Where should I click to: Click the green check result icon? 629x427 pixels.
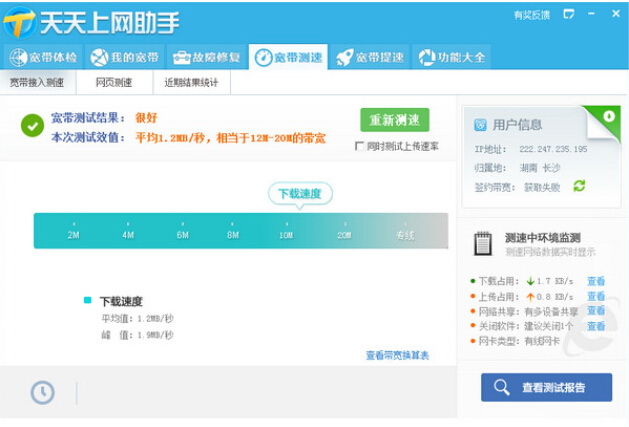point(32,125)
